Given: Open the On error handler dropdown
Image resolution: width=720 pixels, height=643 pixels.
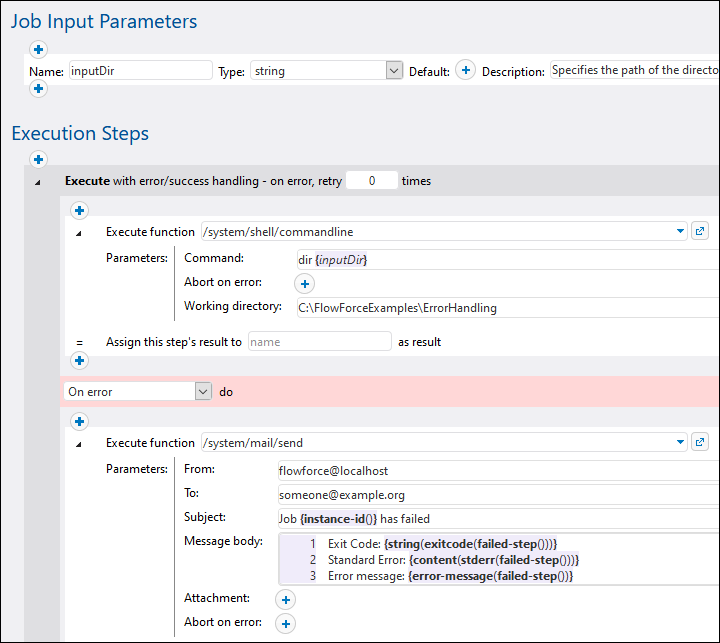Looking at the screenshot, I should tap(203, 392).
